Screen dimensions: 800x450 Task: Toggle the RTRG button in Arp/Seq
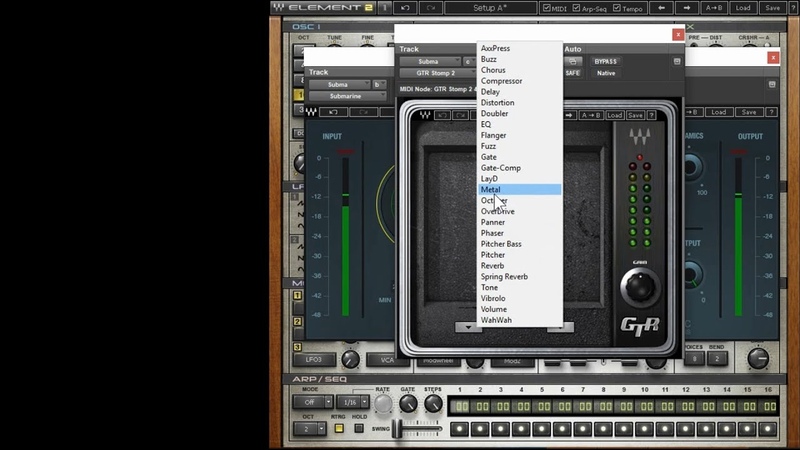pyautogui.click(x=338, y=429)
